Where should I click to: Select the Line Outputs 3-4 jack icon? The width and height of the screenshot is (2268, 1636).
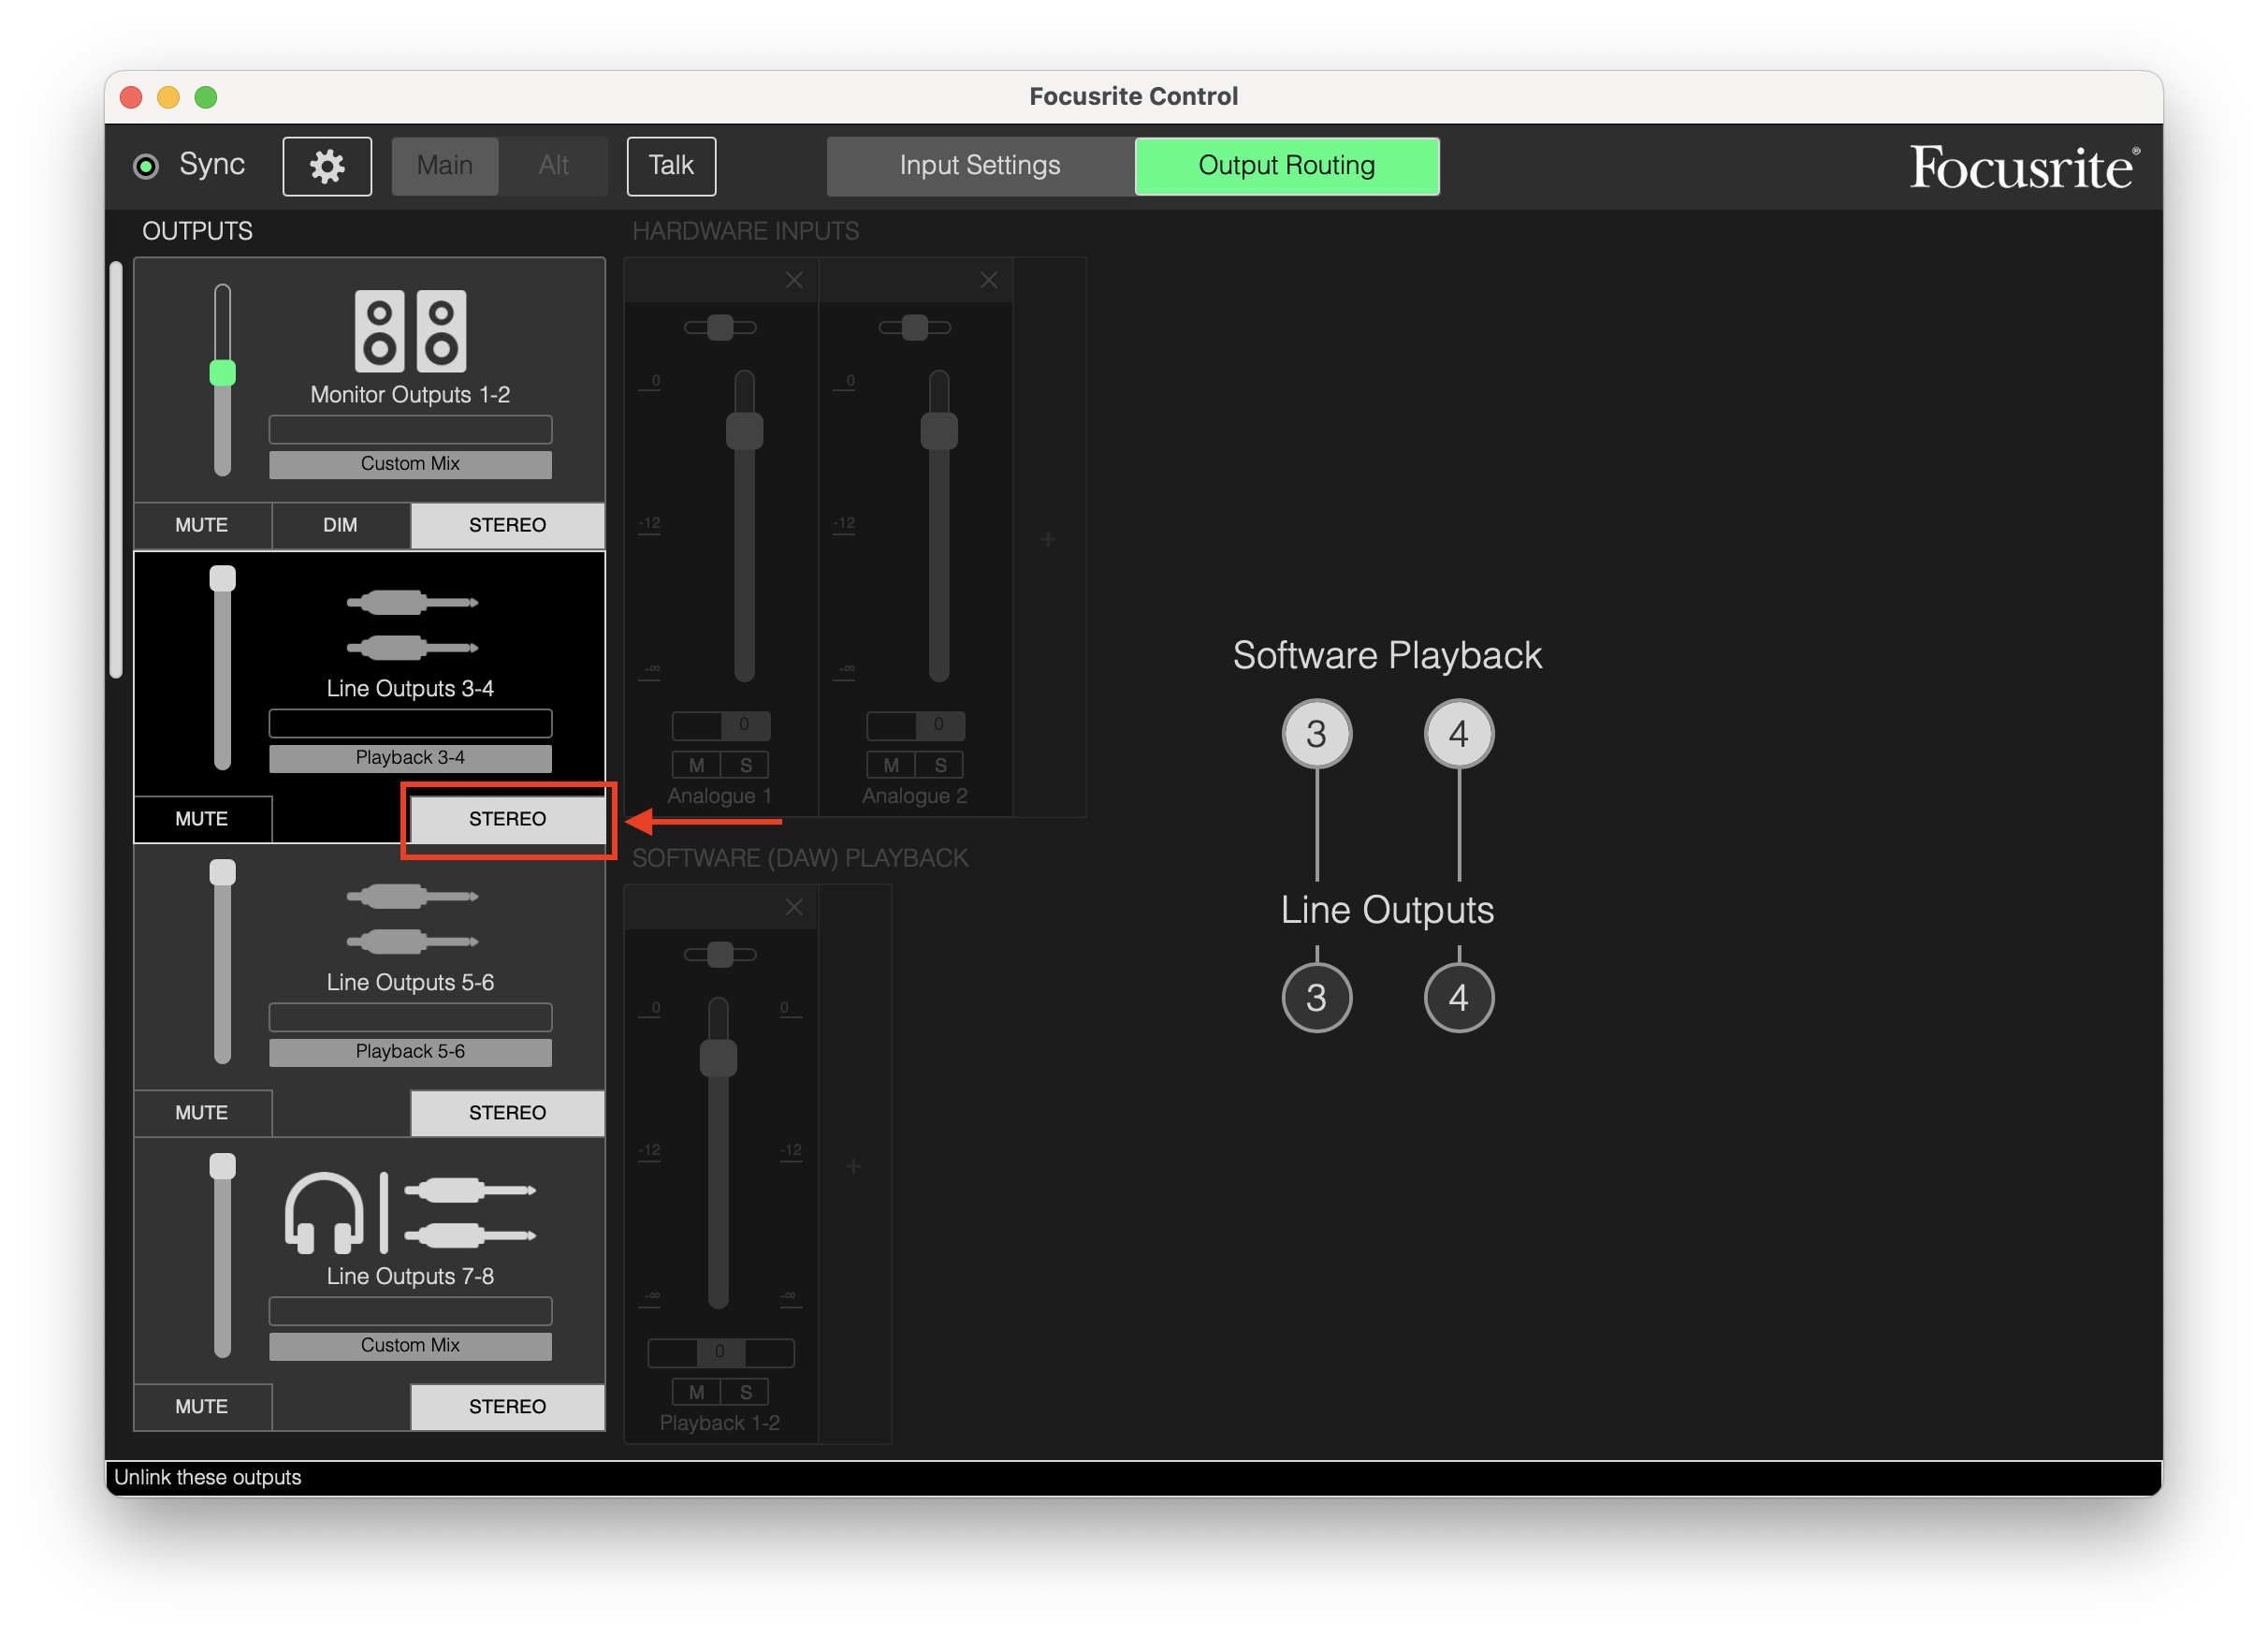click(x=411, y=625)
